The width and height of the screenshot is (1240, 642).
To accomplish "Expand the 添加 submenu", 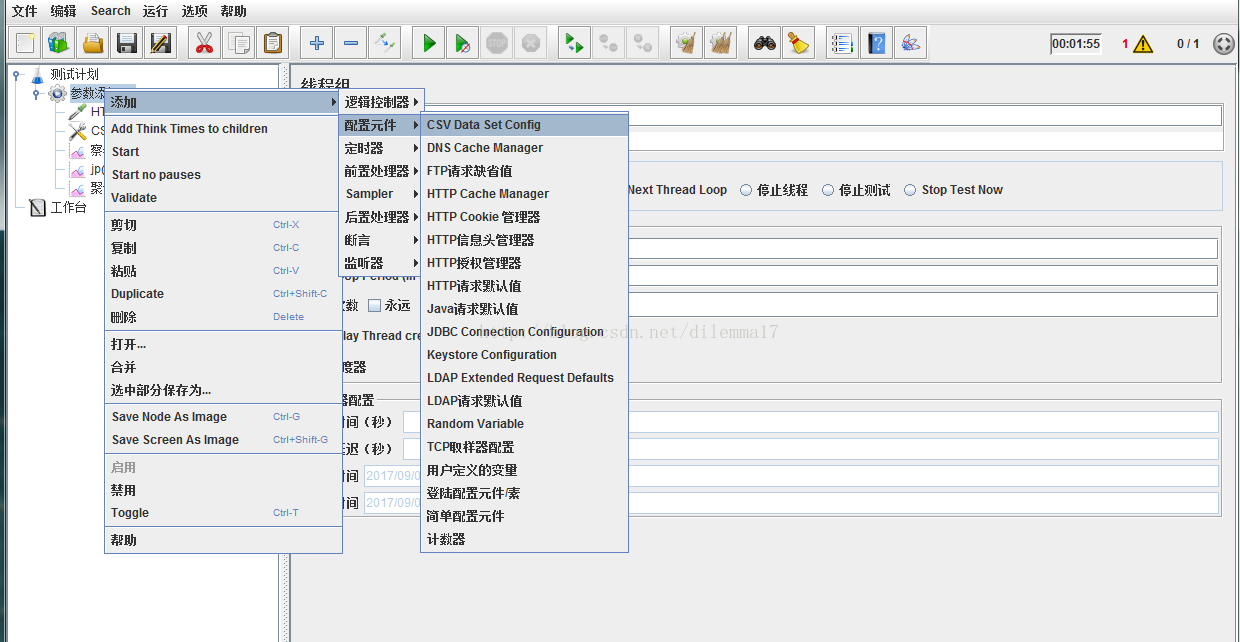I will pyautogui.click(x=224, y=102).
